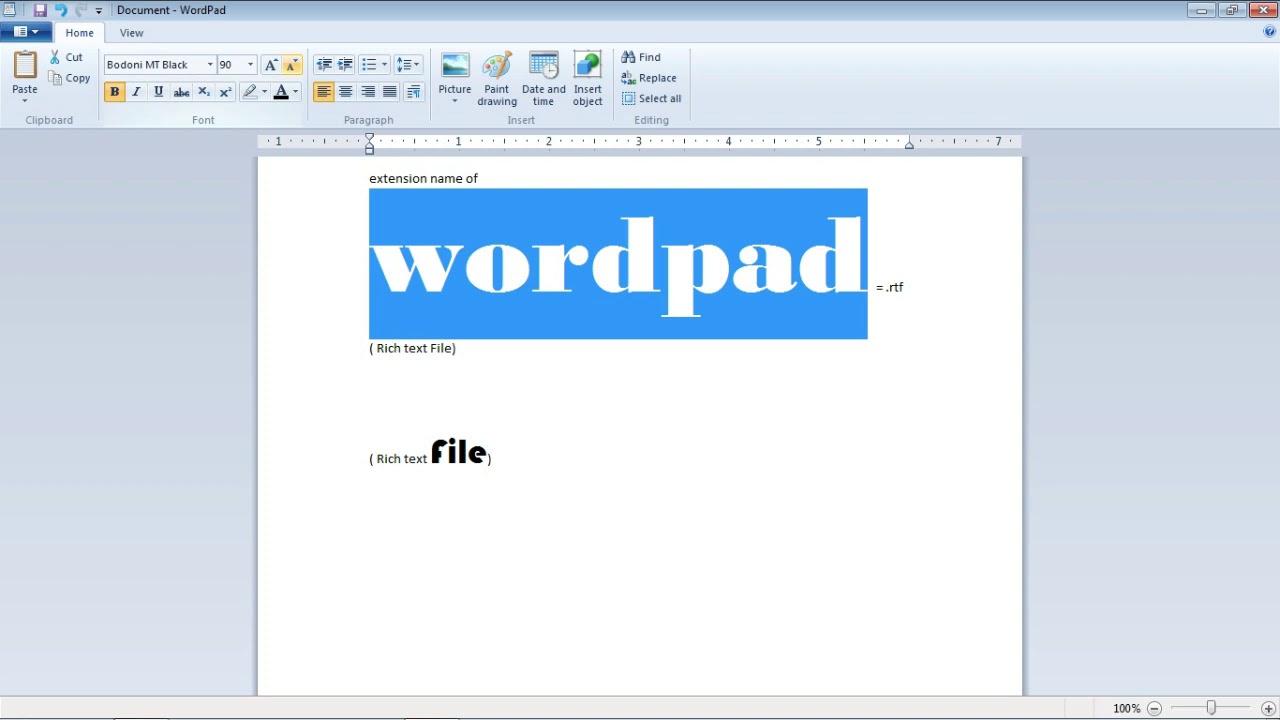Insert a Paint drawing

(497, 79)
